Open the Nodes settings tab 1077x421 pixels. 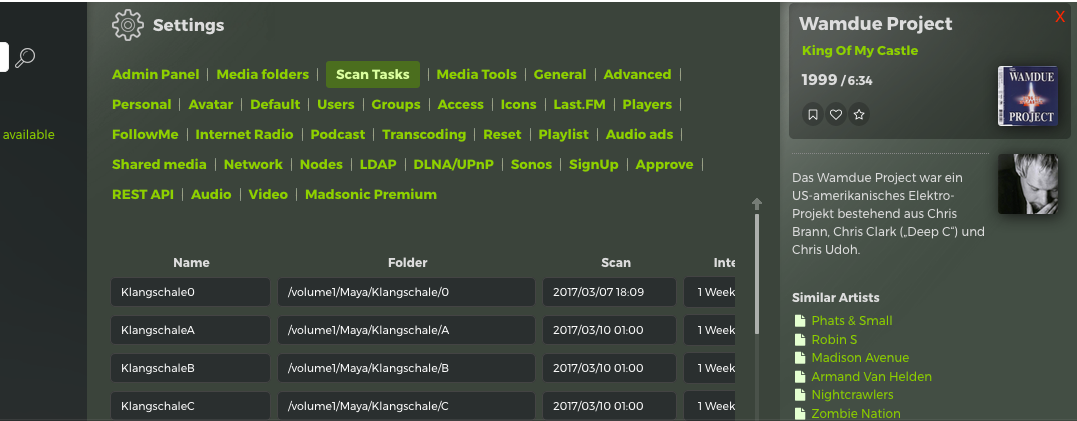pos(321,164)
